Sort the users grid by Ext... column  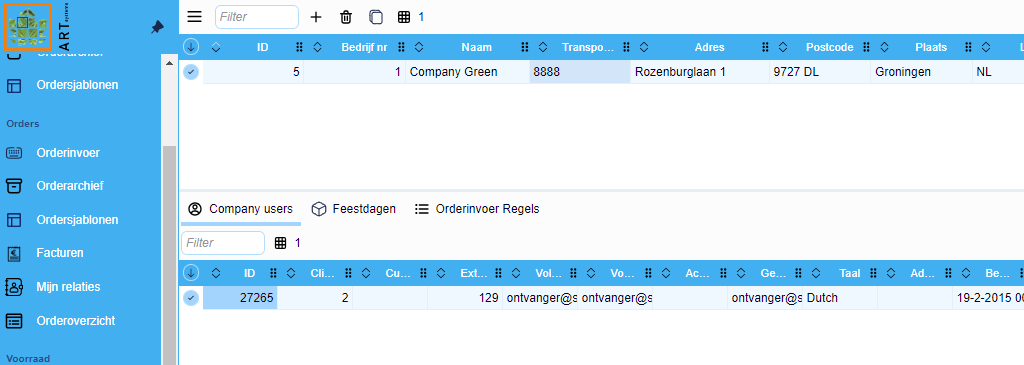point(441,273)
